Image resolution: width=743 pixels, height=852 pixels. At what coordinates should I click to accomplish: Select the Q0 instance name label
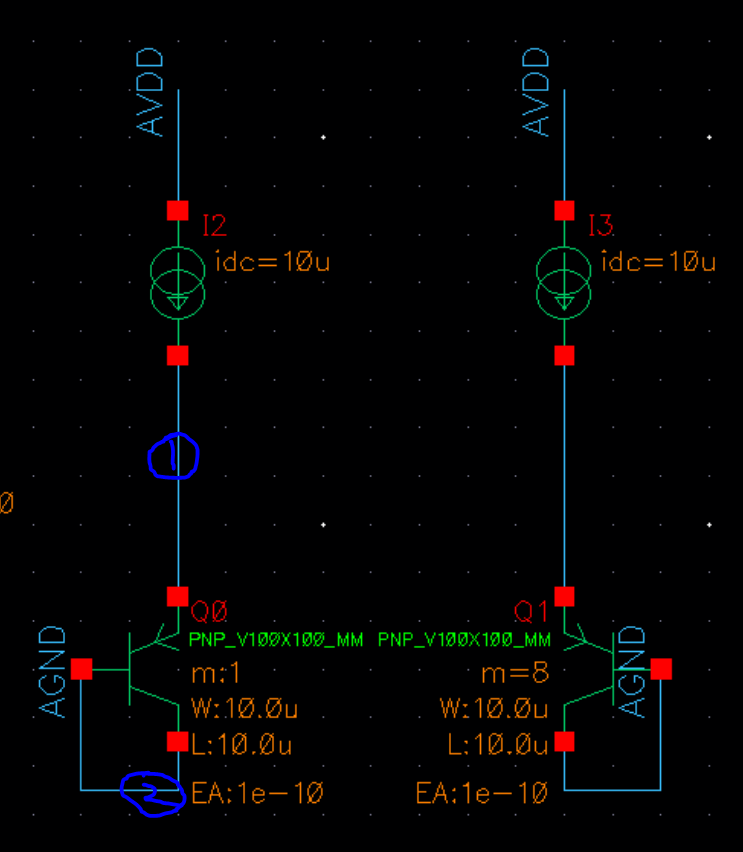(209, 612)
